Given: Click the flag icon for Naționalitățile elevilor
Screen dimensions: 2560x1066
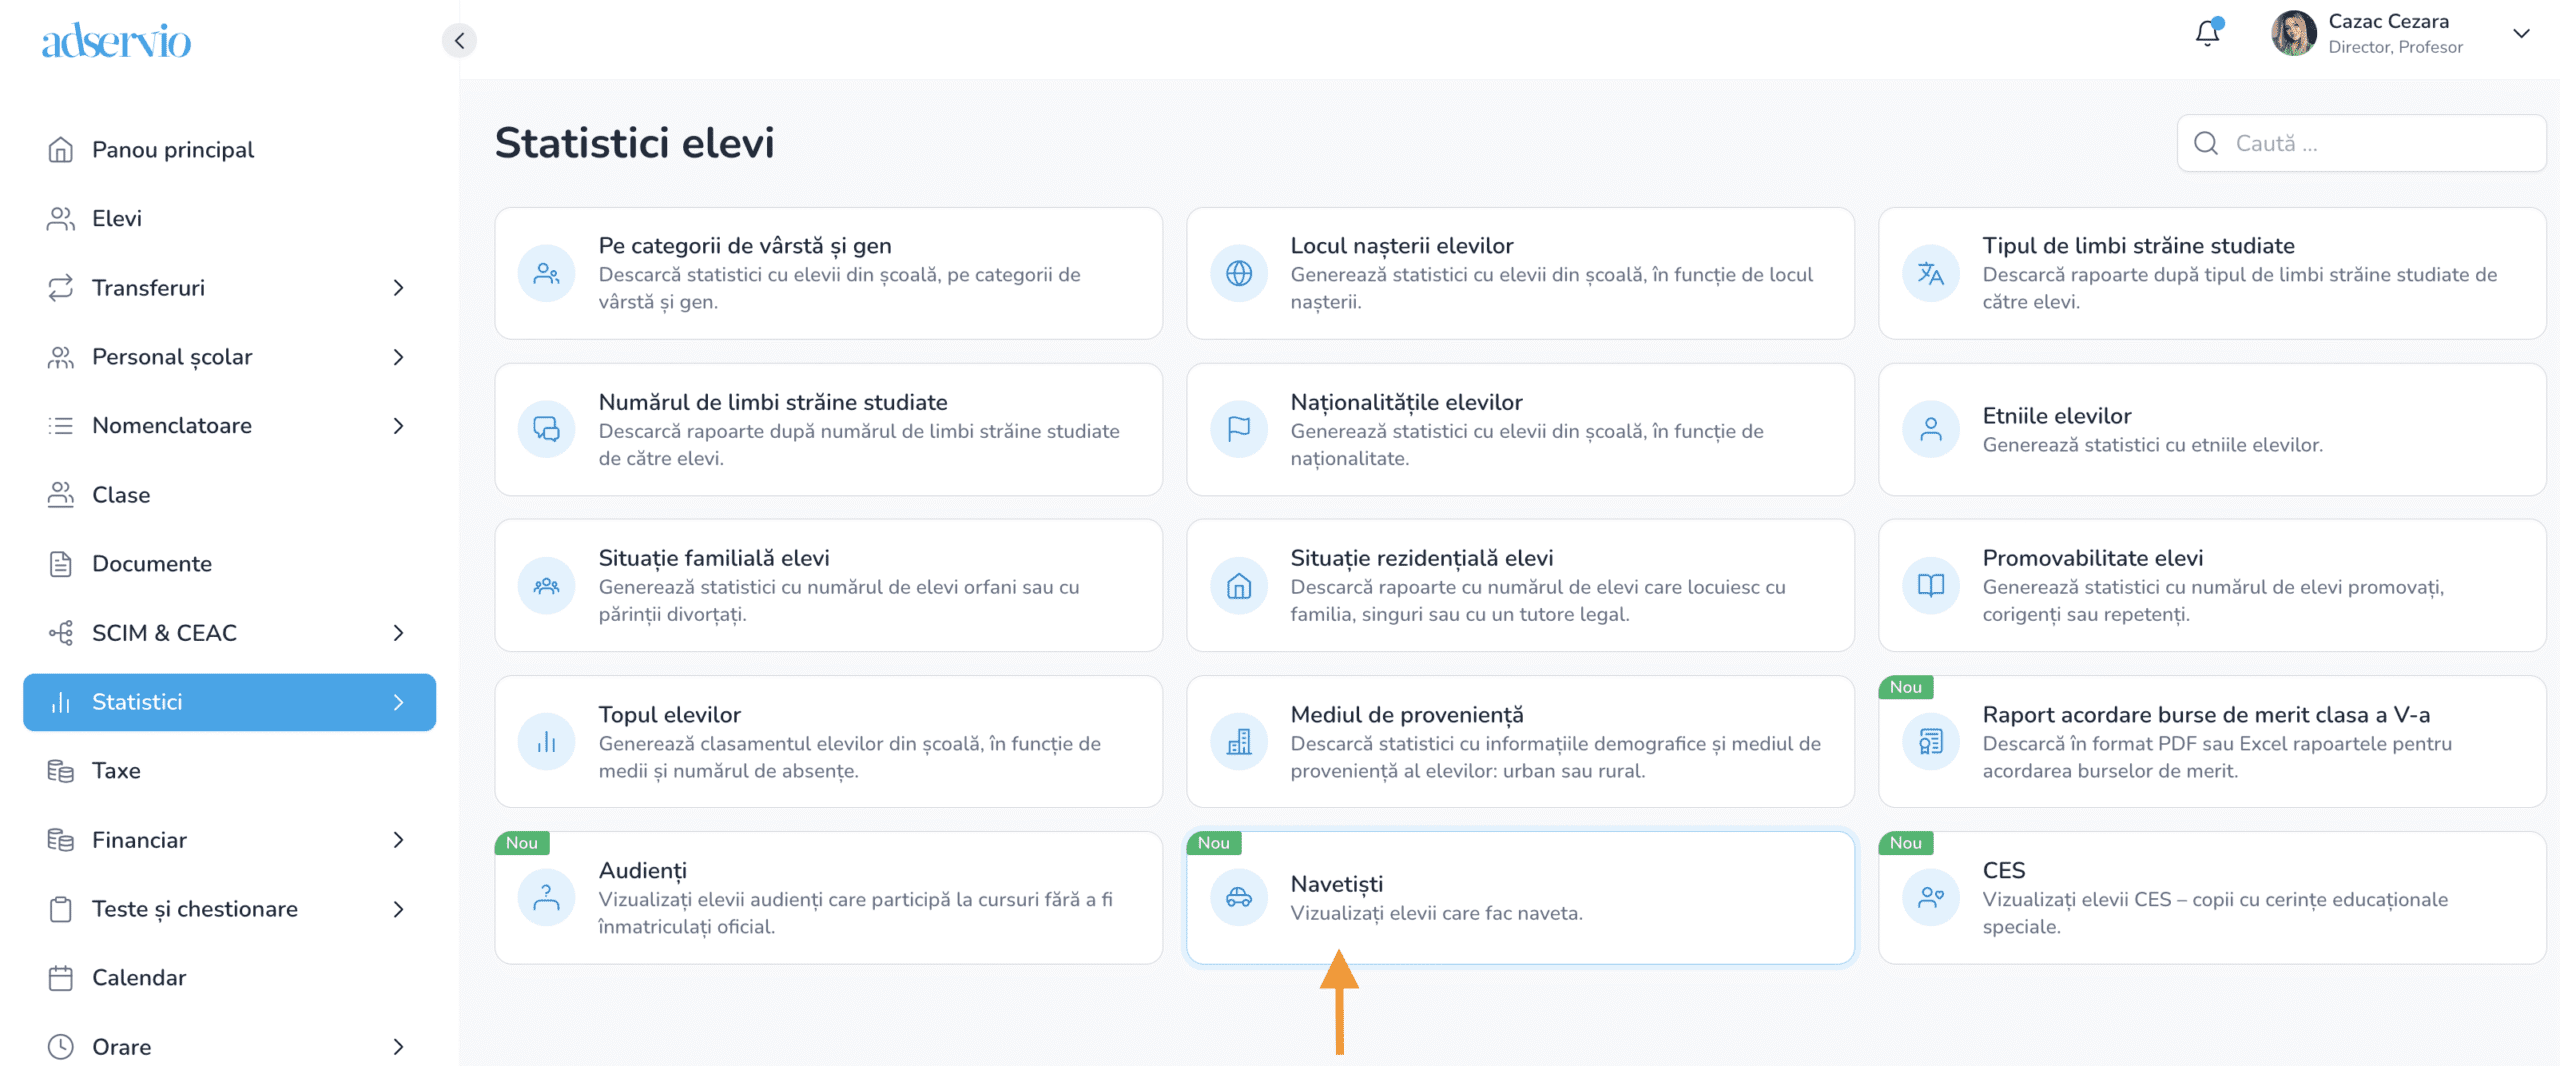Looking at the screenshot, I should [1238, 429].
